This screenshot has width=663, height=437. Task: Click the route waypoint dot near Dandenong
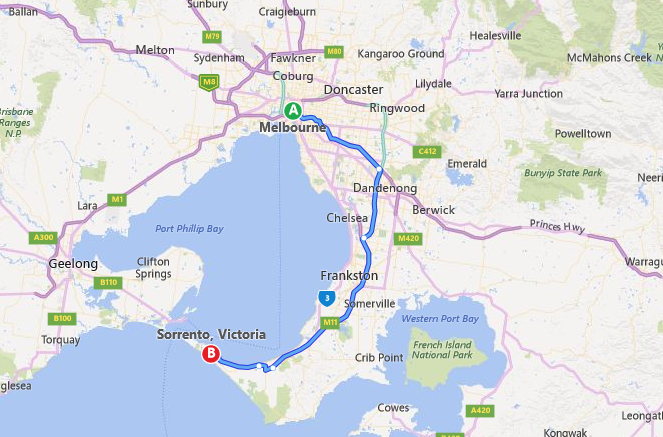[x=379, y=169]
